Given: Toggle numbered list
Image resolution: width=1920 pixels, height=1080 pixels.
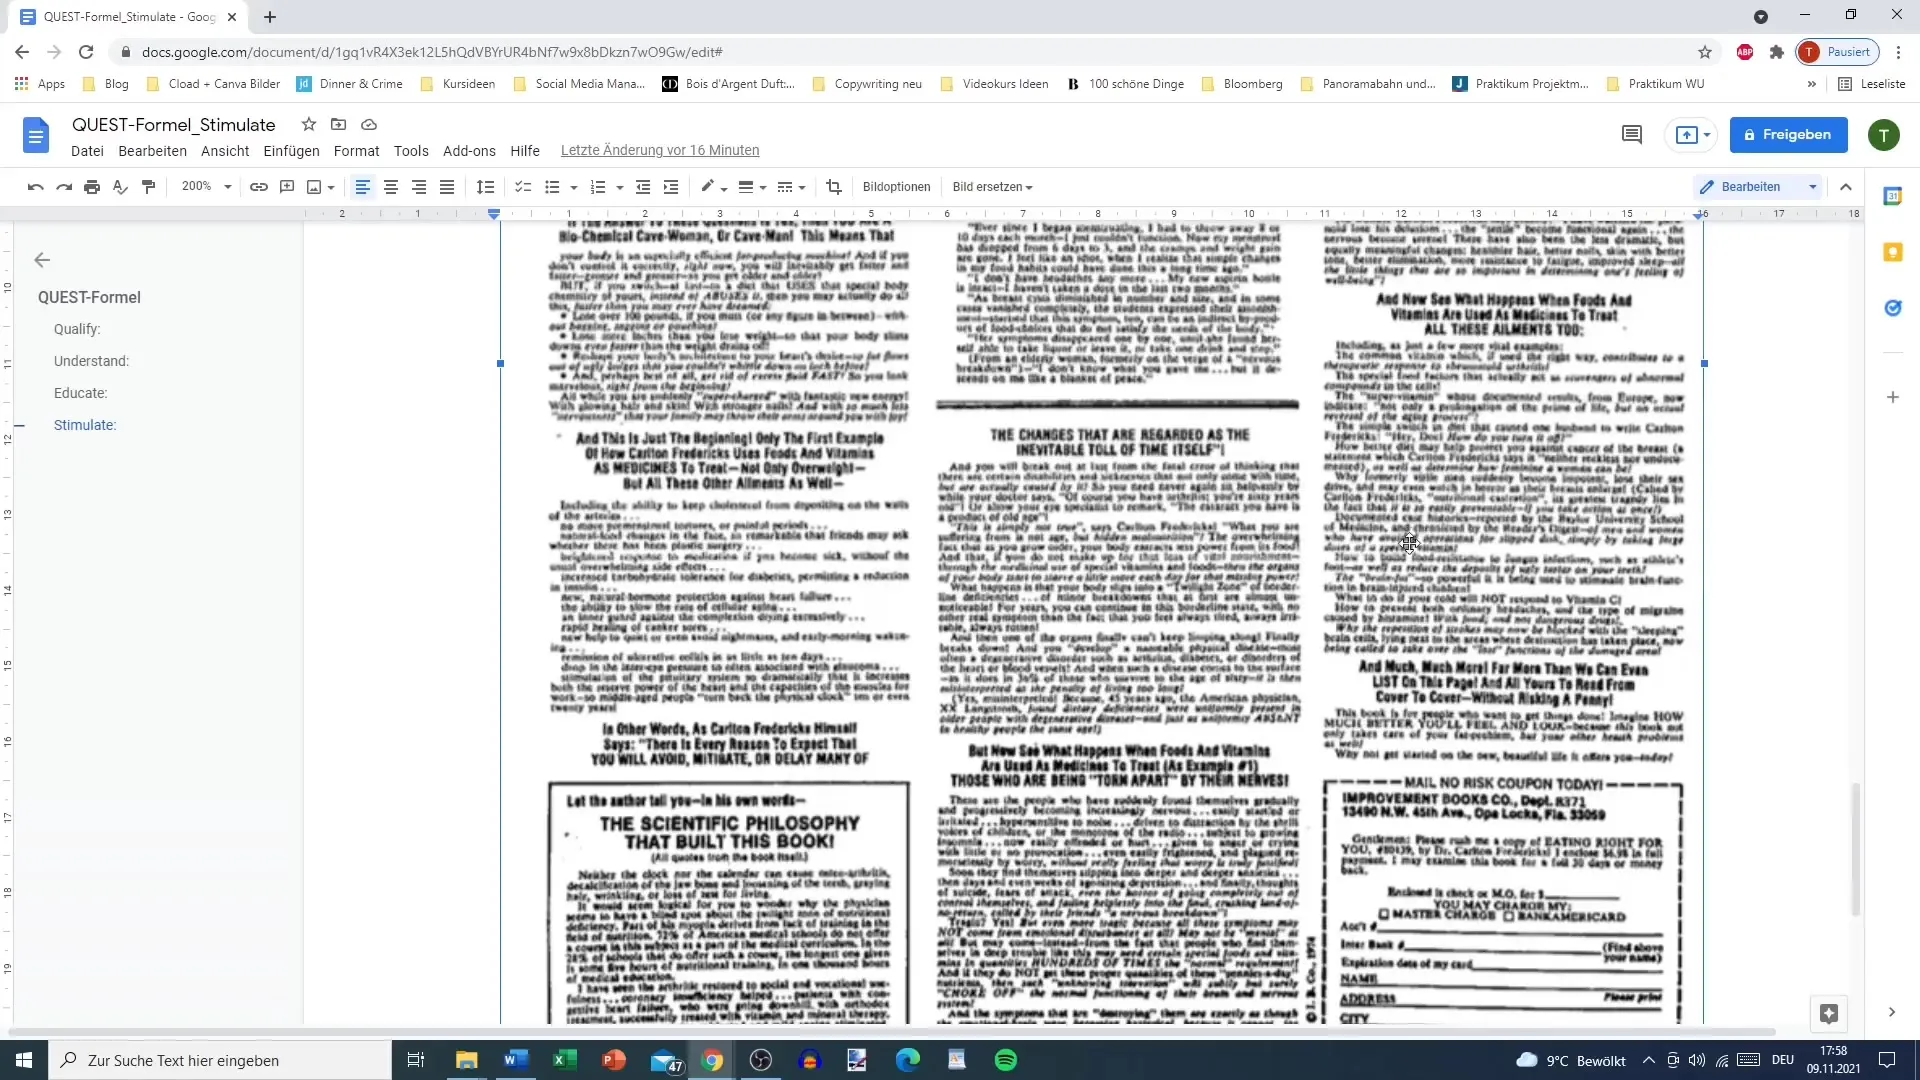Looking at the screenshot, I should [x=598, y=187].
